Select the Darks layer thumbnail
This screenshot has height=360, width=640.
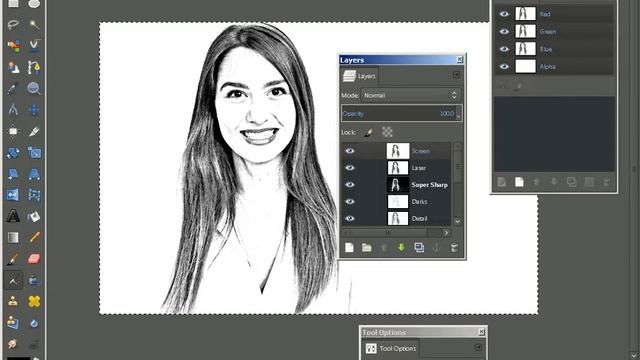coord(398,201)
